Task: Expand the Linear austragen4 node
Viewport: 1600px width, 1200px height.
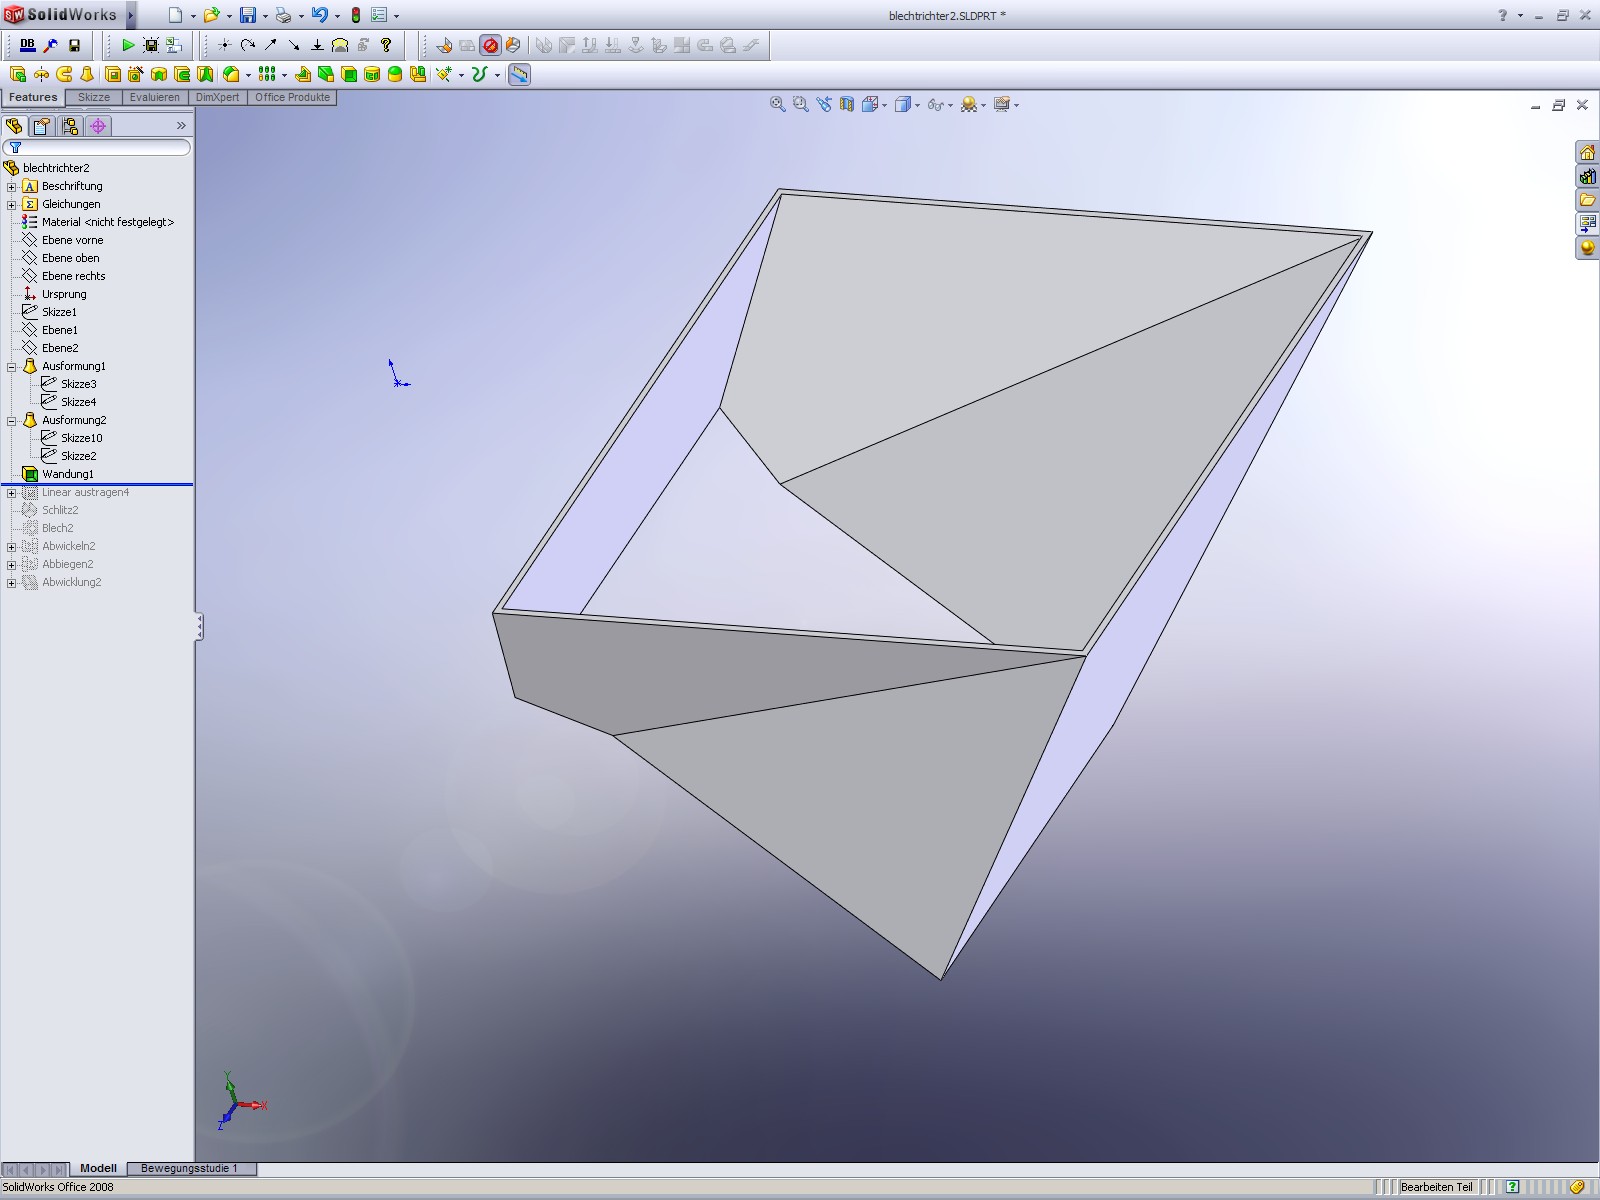Action: coord(11,493)
